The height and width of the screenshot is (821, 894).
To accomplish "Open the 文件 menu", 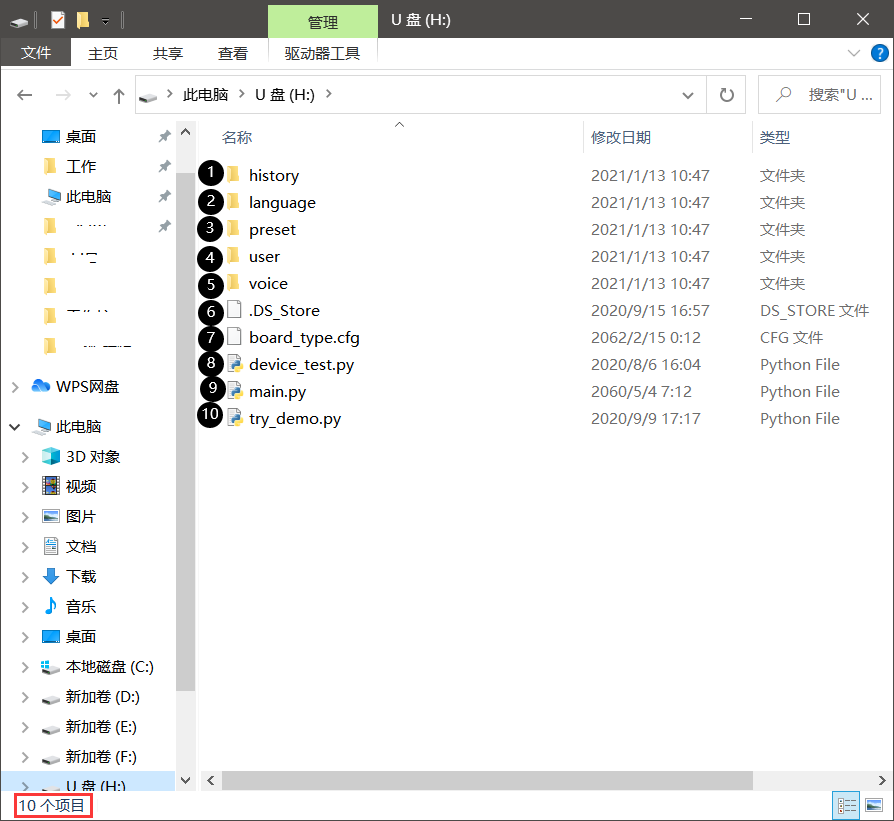I will click(x=36, y=53).
